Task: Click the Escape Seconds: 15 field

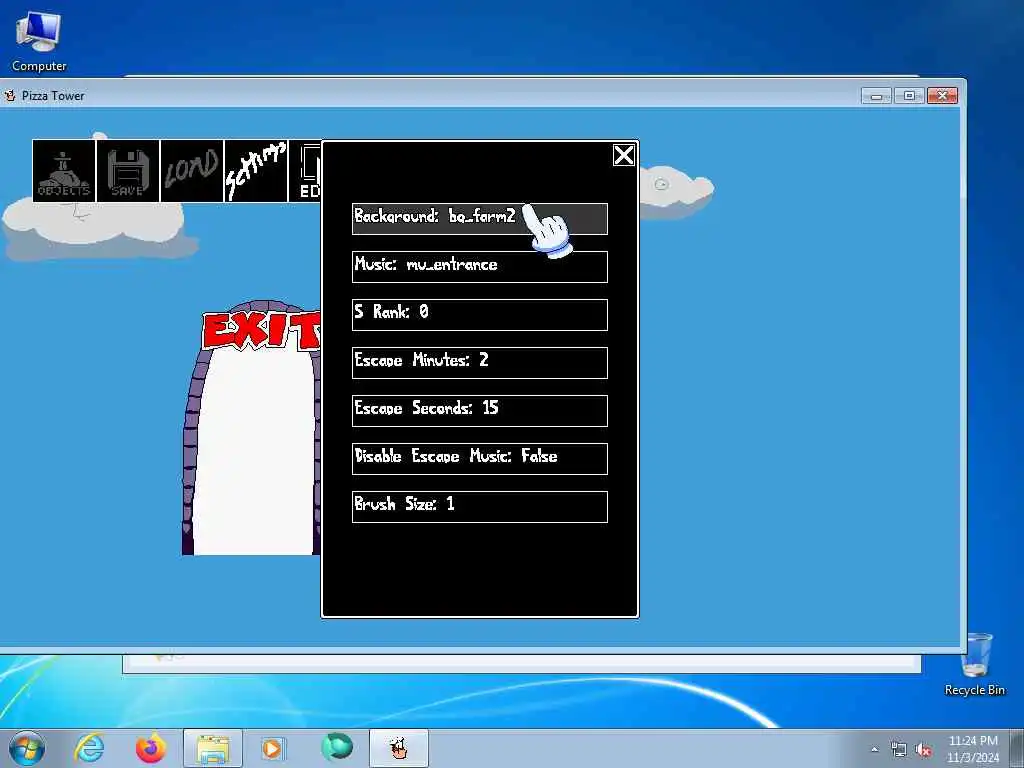Action: (479, 411)
